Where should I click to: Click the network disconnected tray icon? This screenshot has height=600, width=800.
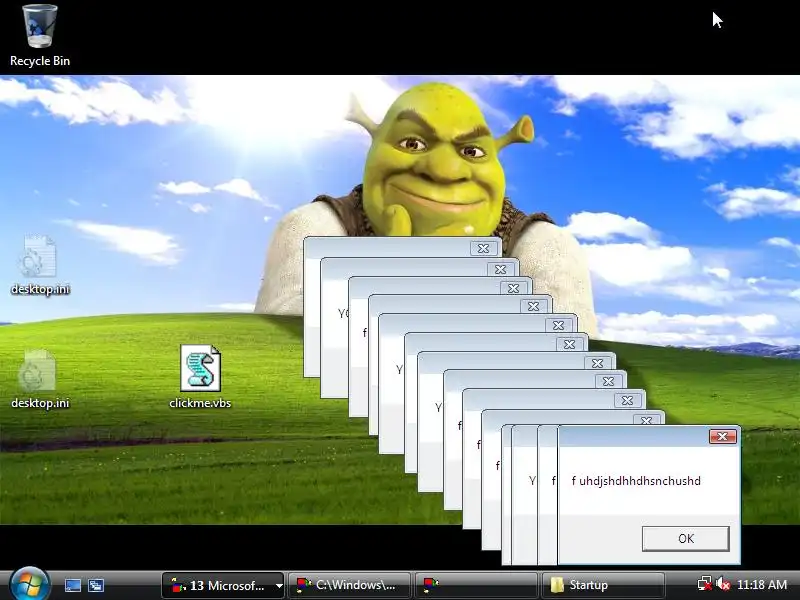(705, 584)
